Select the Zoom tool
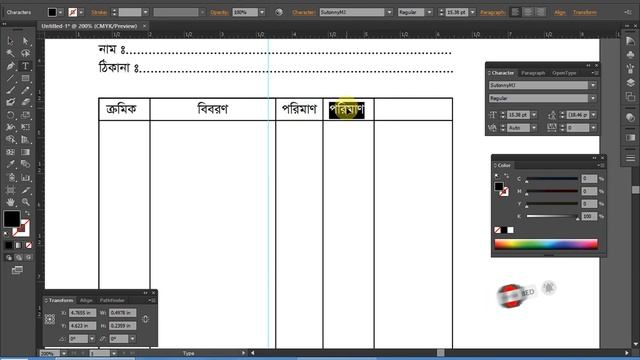 click(25, 202)
